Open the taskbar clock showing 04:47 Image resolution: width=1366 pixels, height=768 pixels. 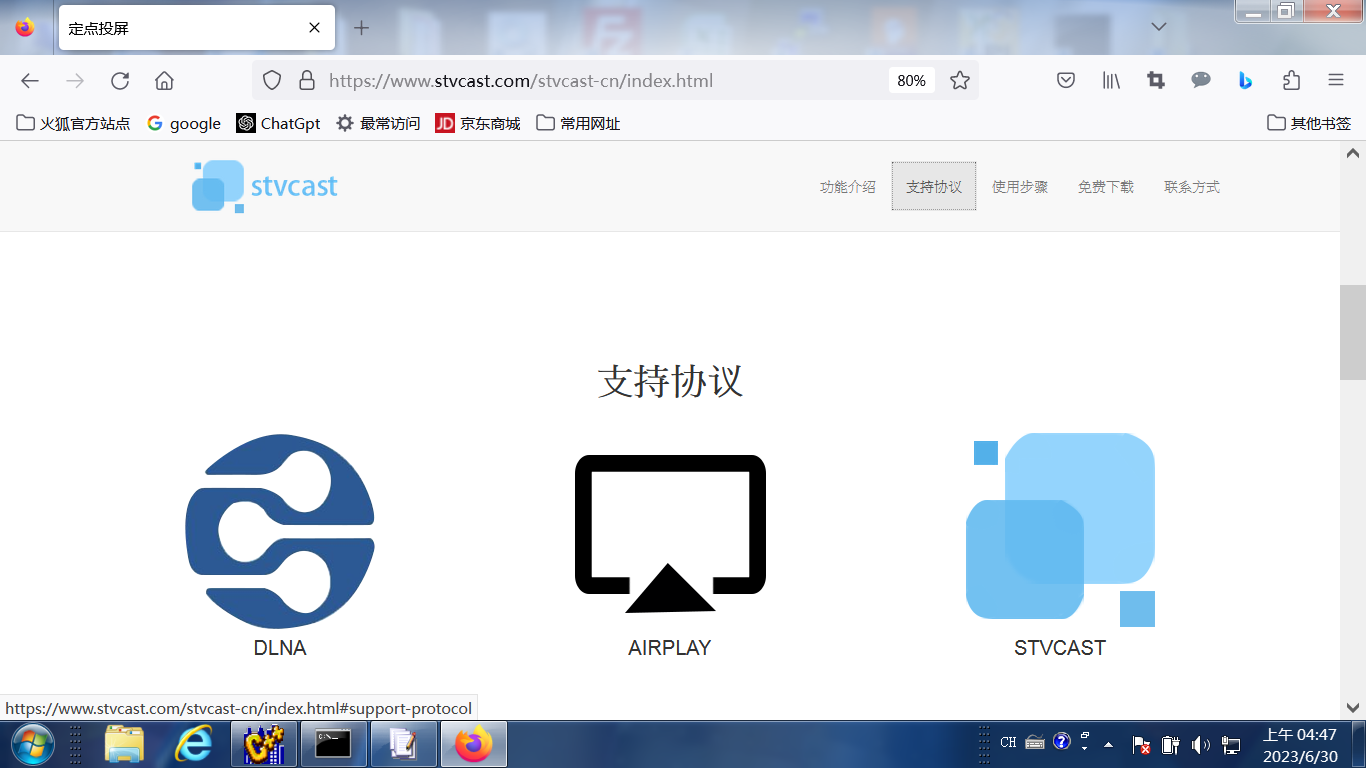pos(1300,745)
